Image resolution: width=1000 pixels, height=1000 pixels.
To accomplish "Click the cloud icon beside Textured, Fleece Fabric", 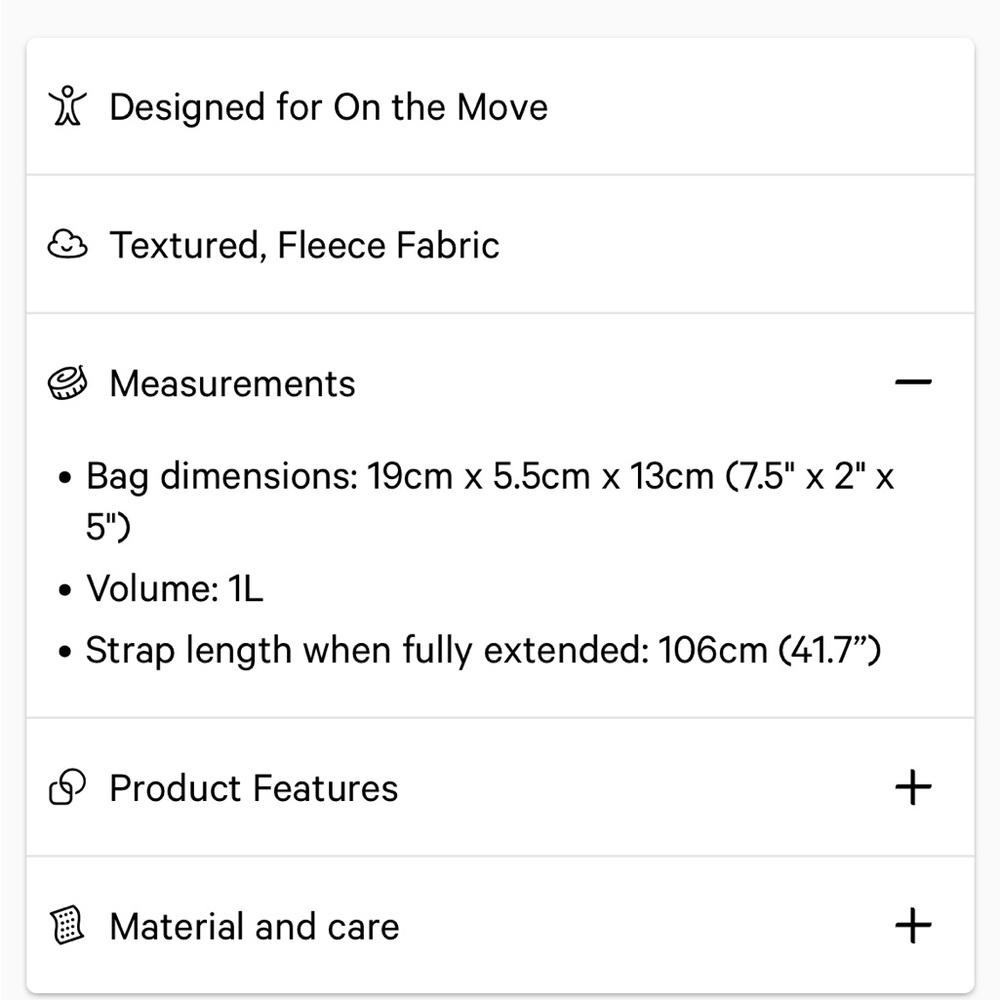I will click(x=68, y=244).
